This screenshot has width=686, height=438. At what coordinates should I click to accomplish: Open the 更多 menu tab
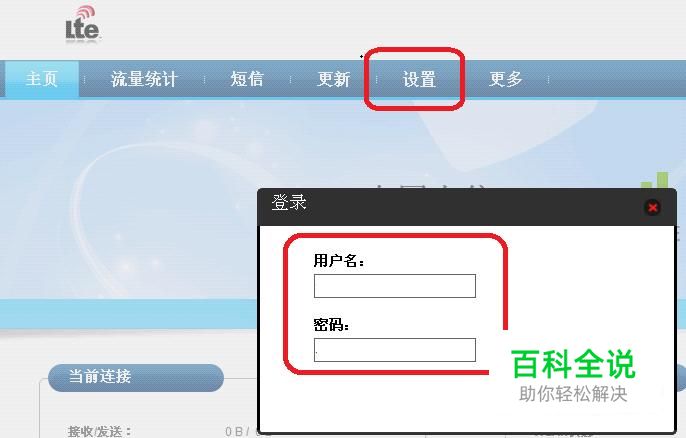click(x=505, y=79)
